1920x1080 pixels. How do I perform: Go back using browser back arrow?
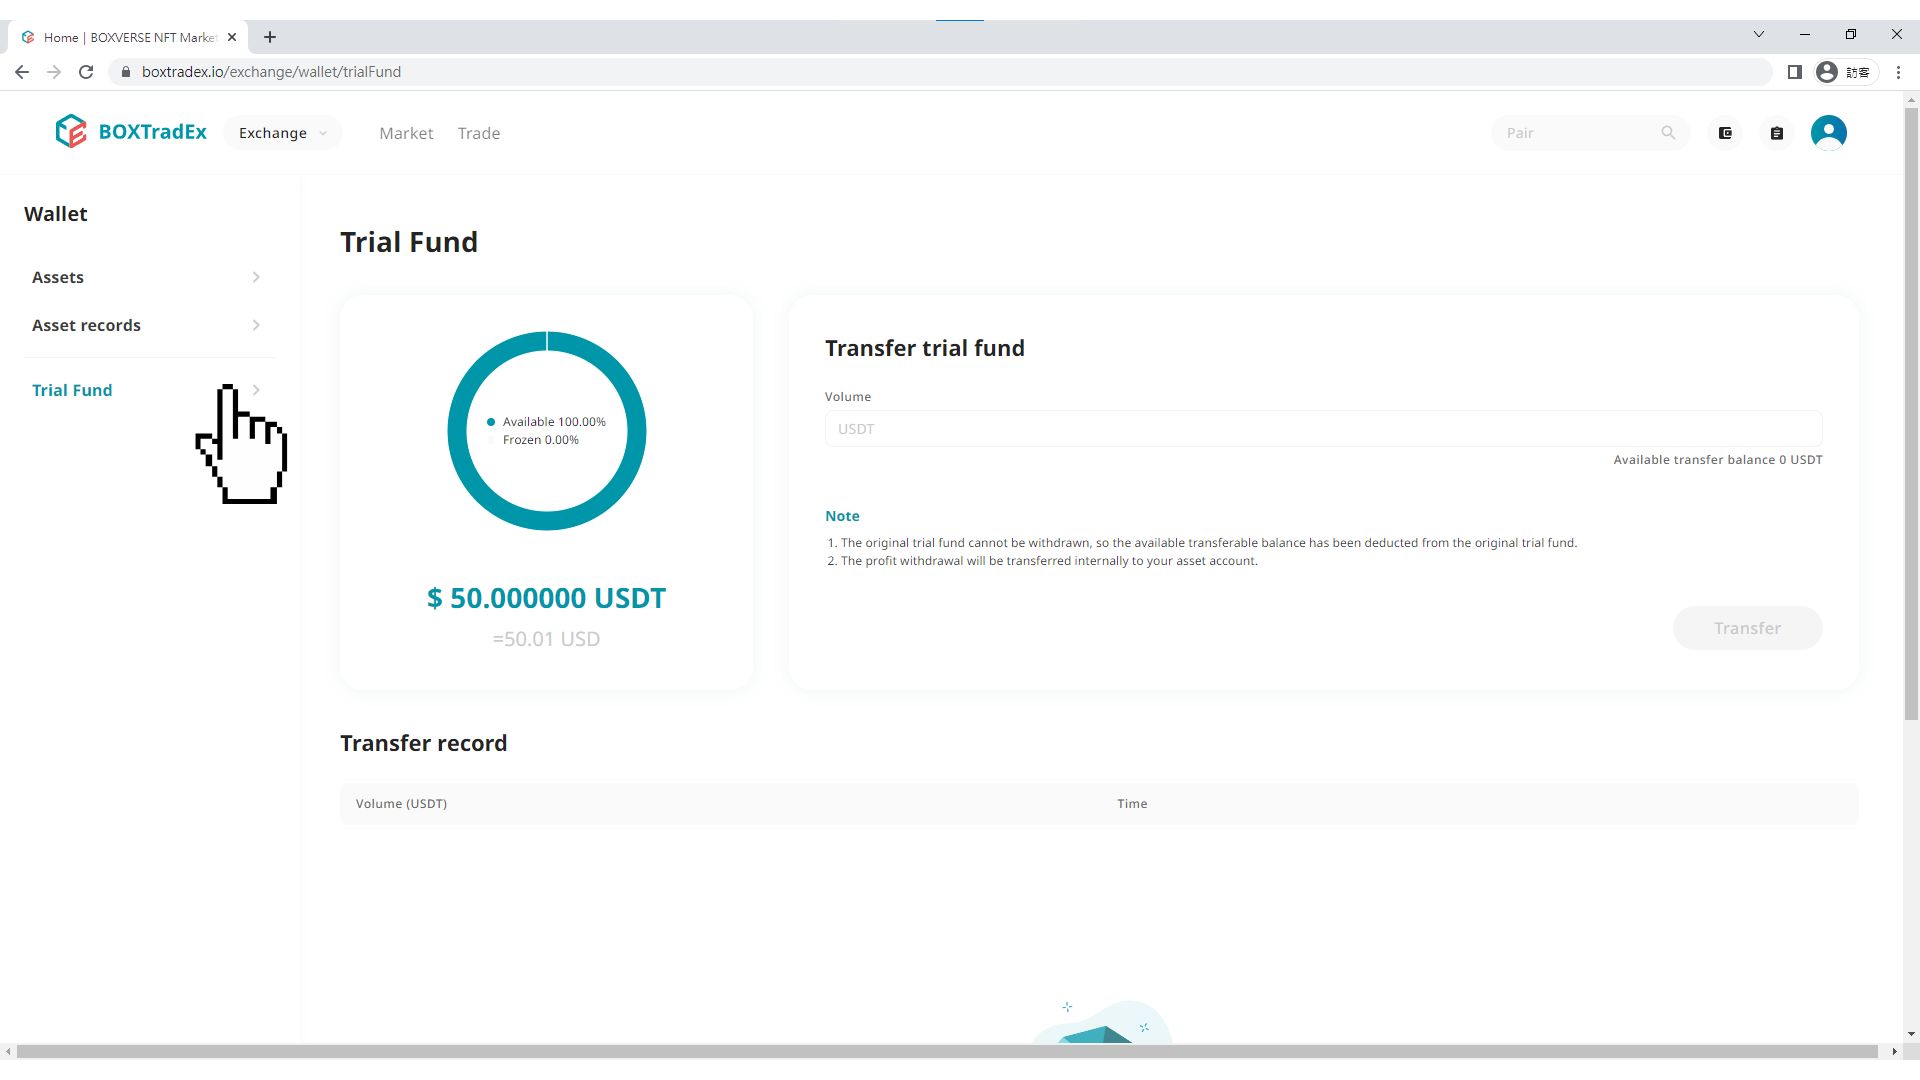[22, 72]
